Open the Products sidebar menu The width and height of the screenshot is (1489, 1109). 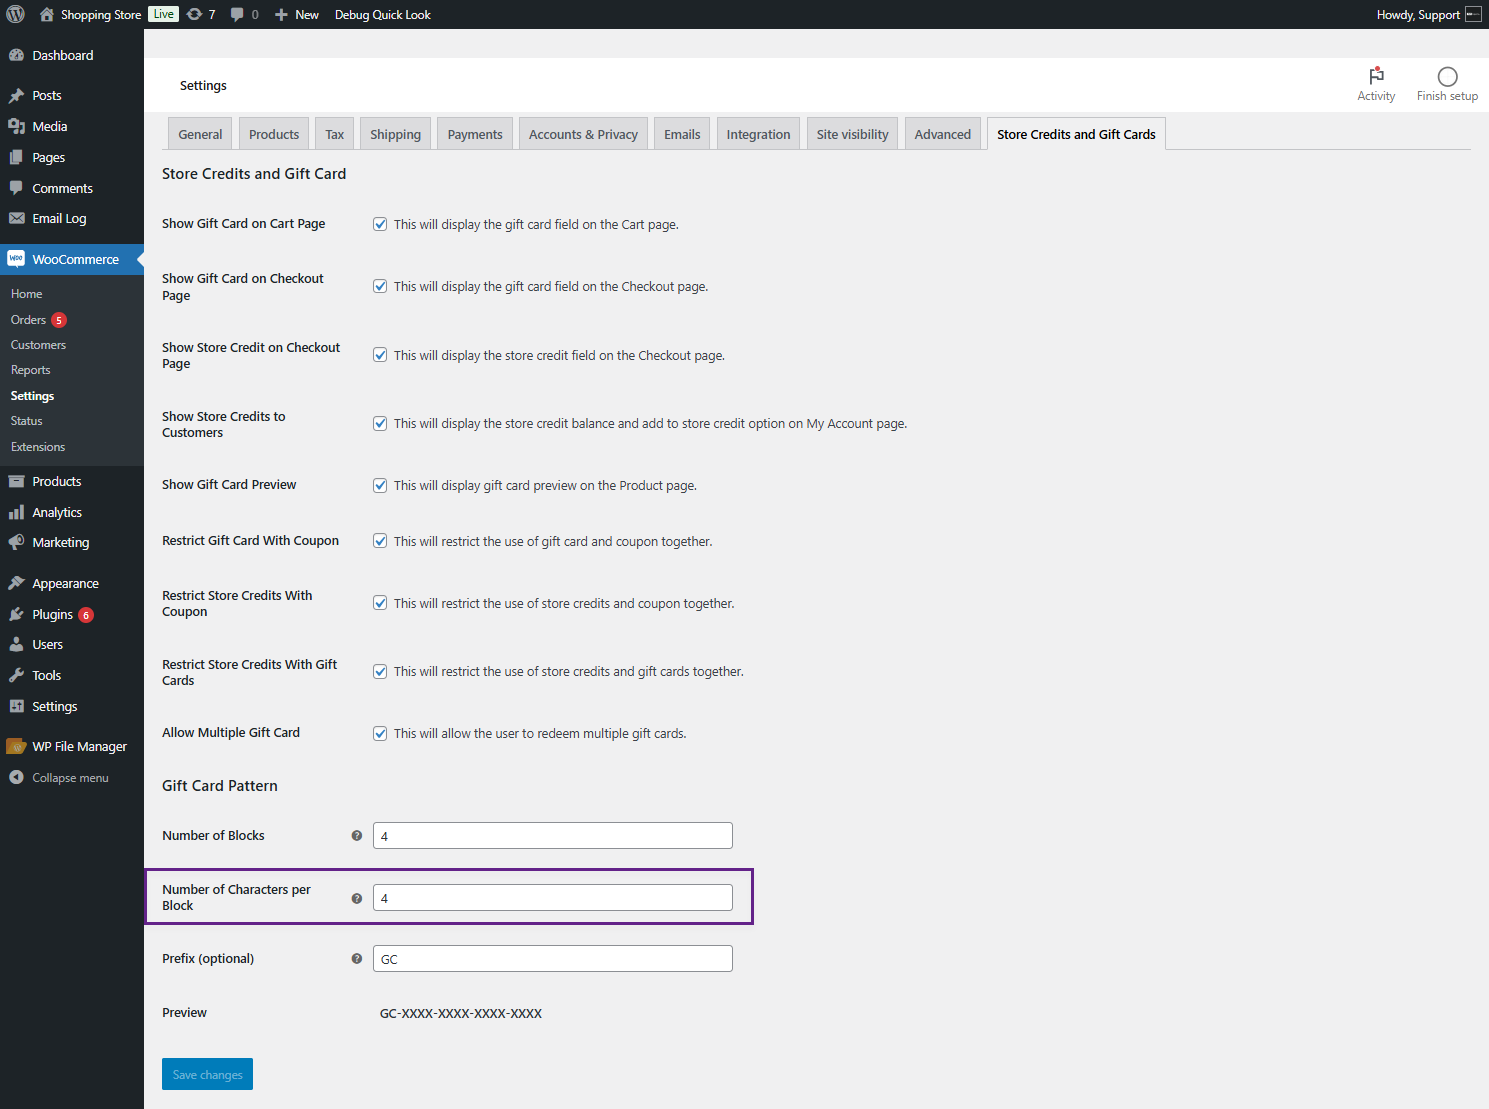pos(72,481)
